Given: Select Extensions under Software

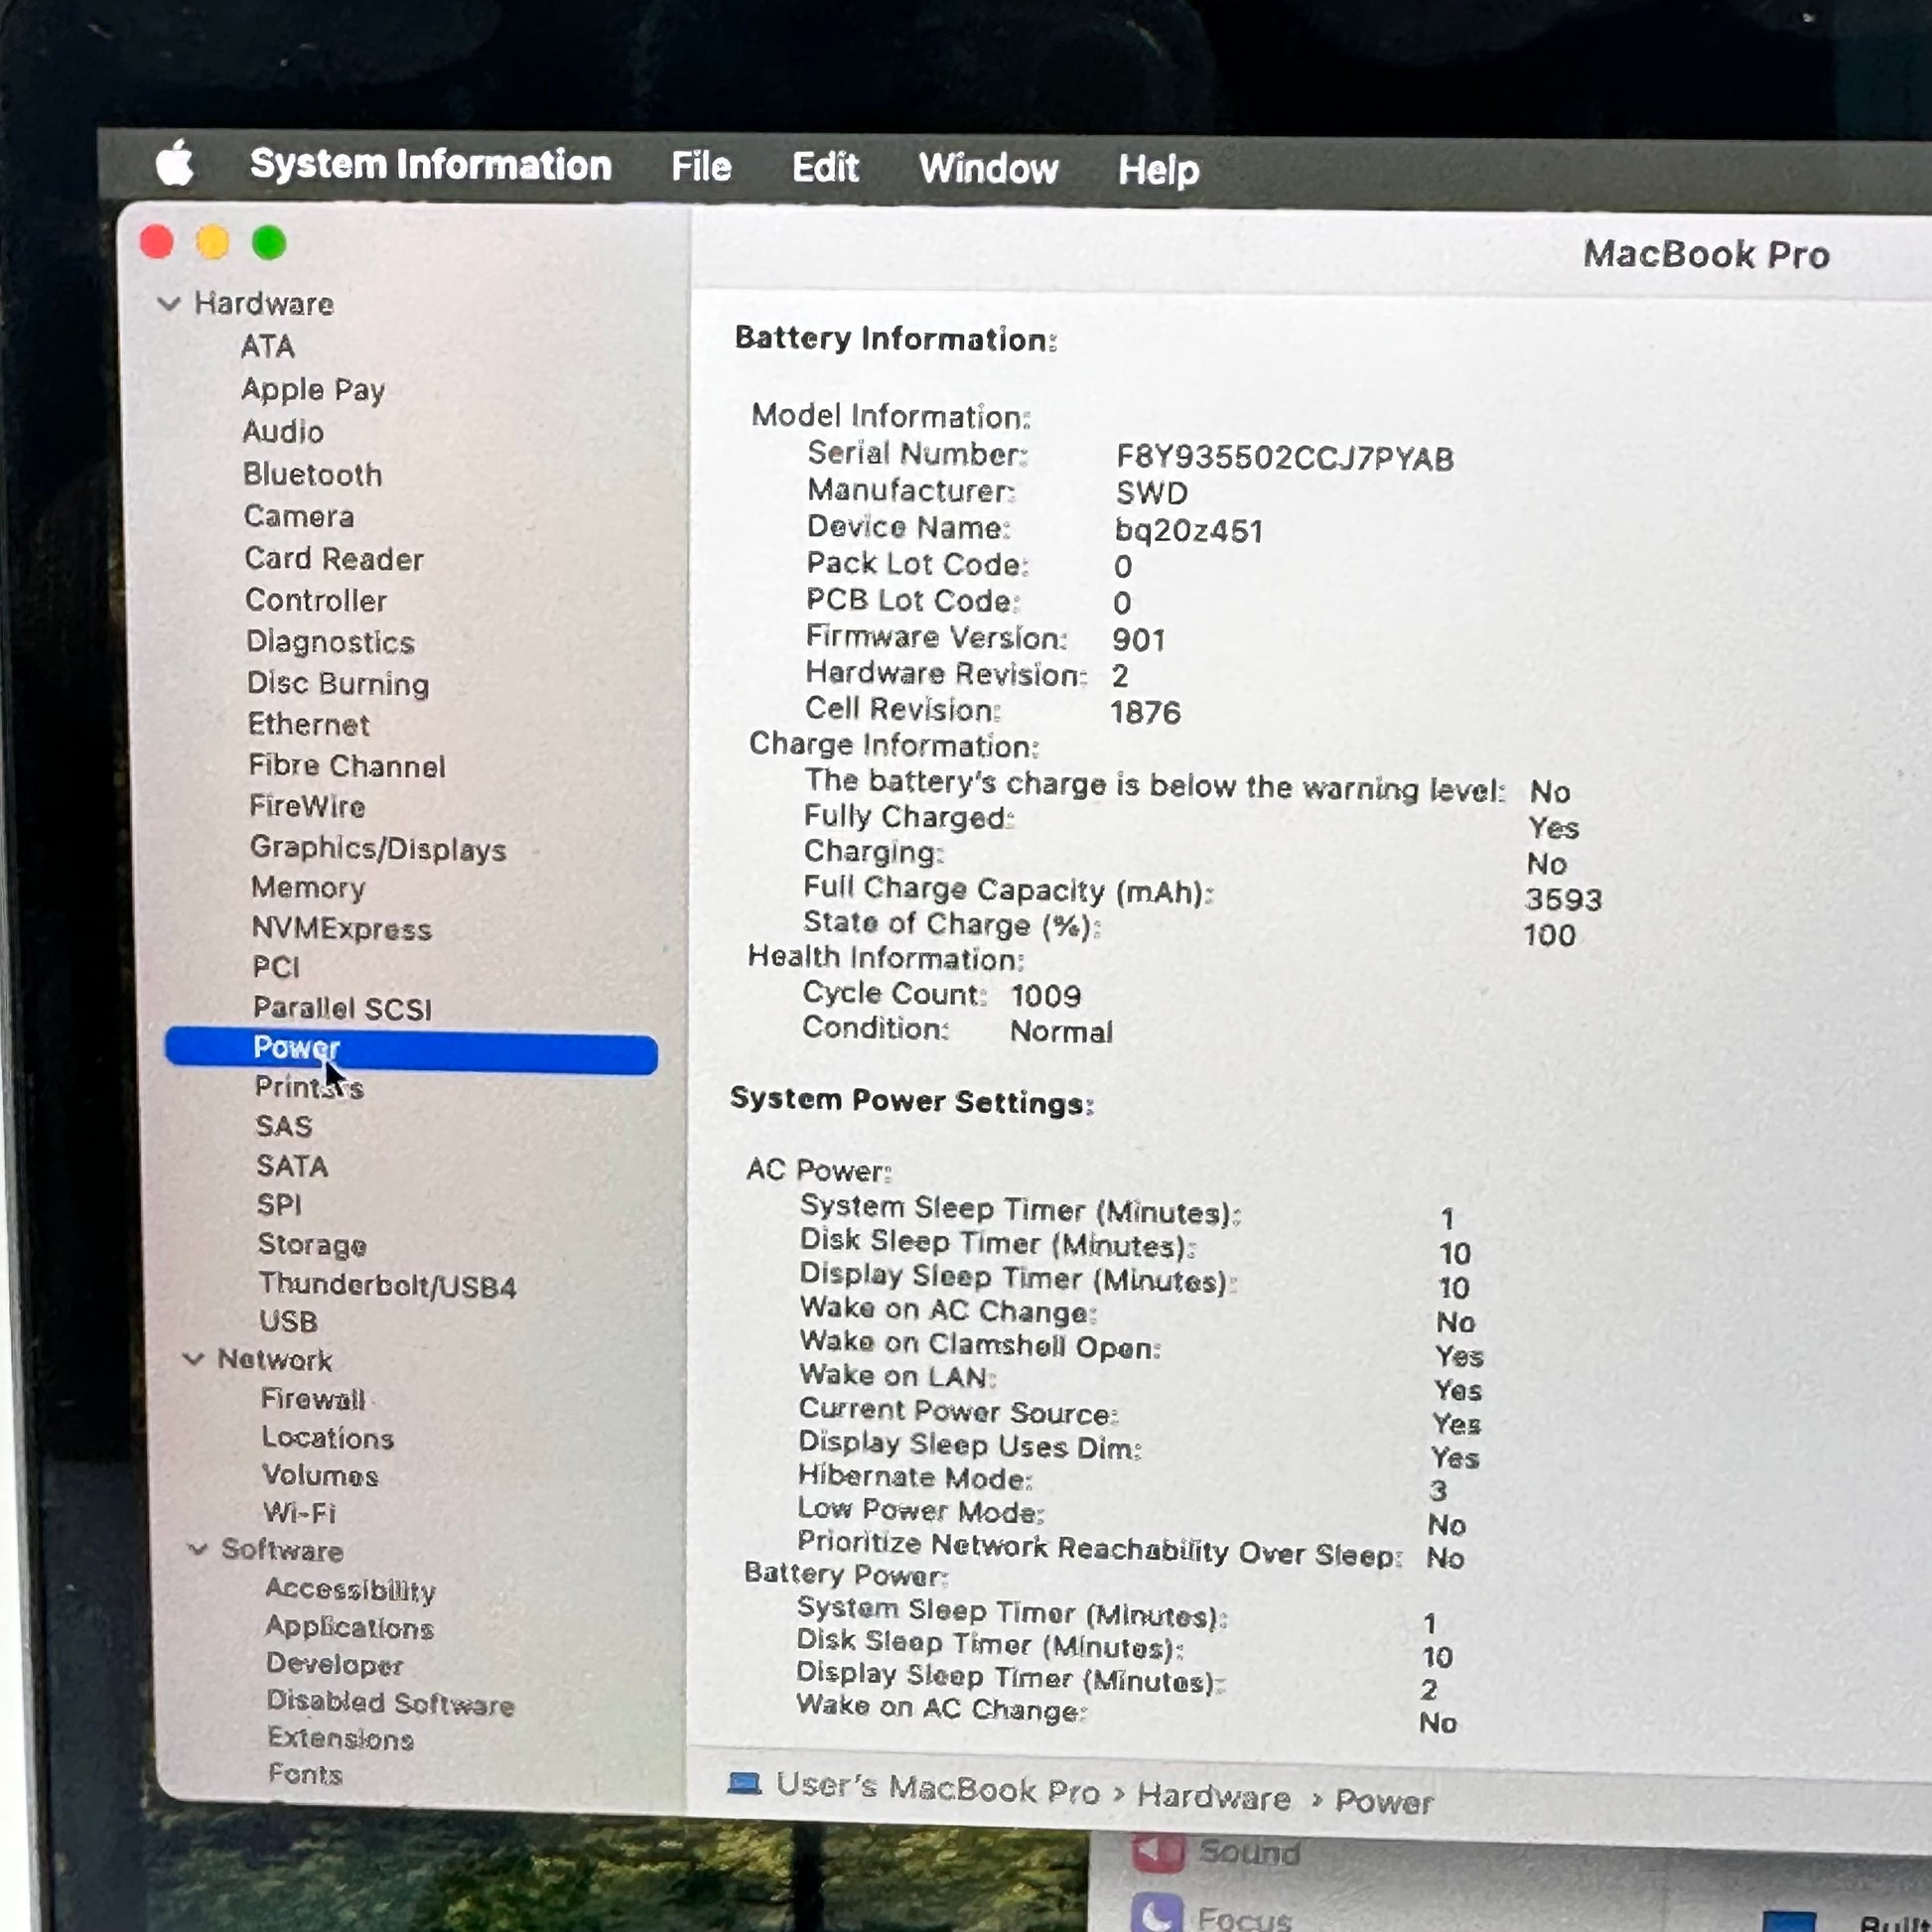Looking at the screenshot, I should tap(341, 1739).
